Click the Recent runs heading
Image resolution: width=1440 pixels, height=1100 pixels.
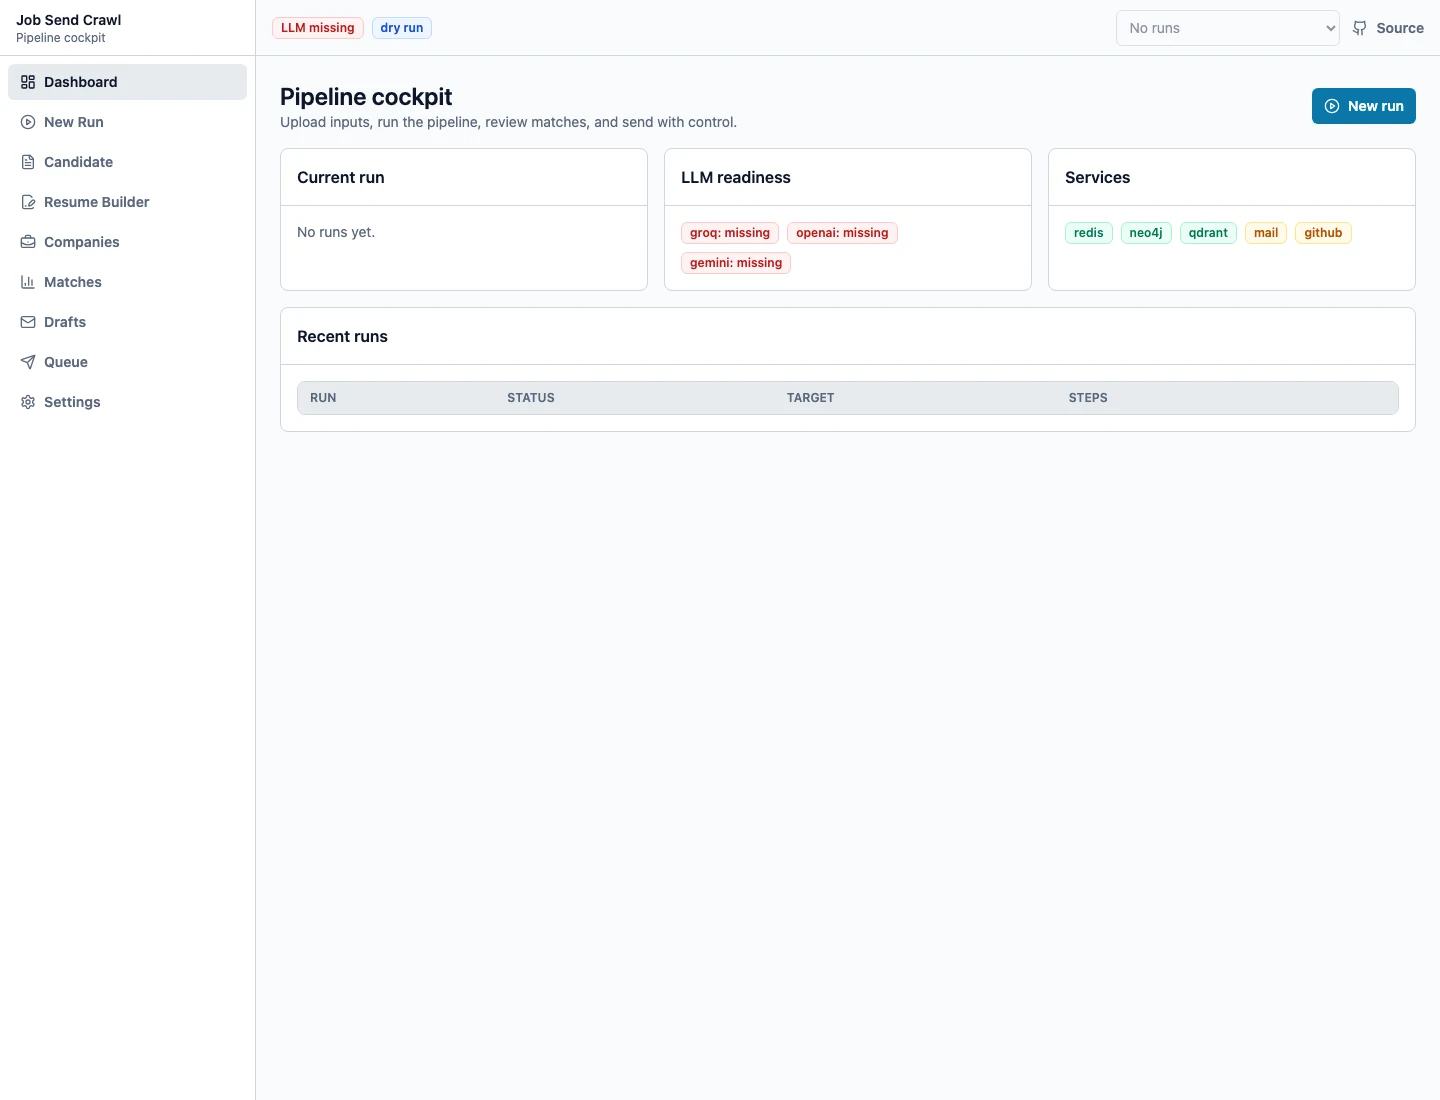[x=342, y=337]
